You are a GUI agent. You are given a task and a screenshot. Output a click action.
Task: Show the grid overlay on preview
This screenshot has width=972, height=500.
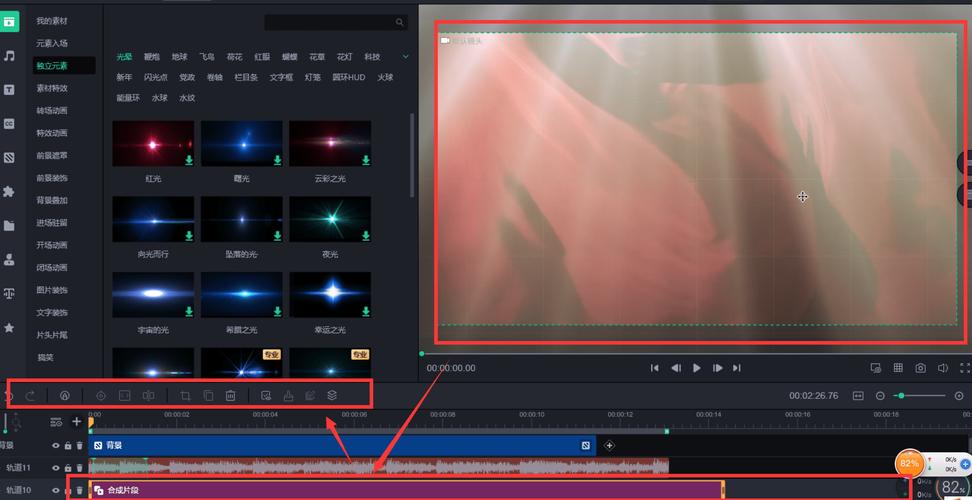tap(898, 368)
